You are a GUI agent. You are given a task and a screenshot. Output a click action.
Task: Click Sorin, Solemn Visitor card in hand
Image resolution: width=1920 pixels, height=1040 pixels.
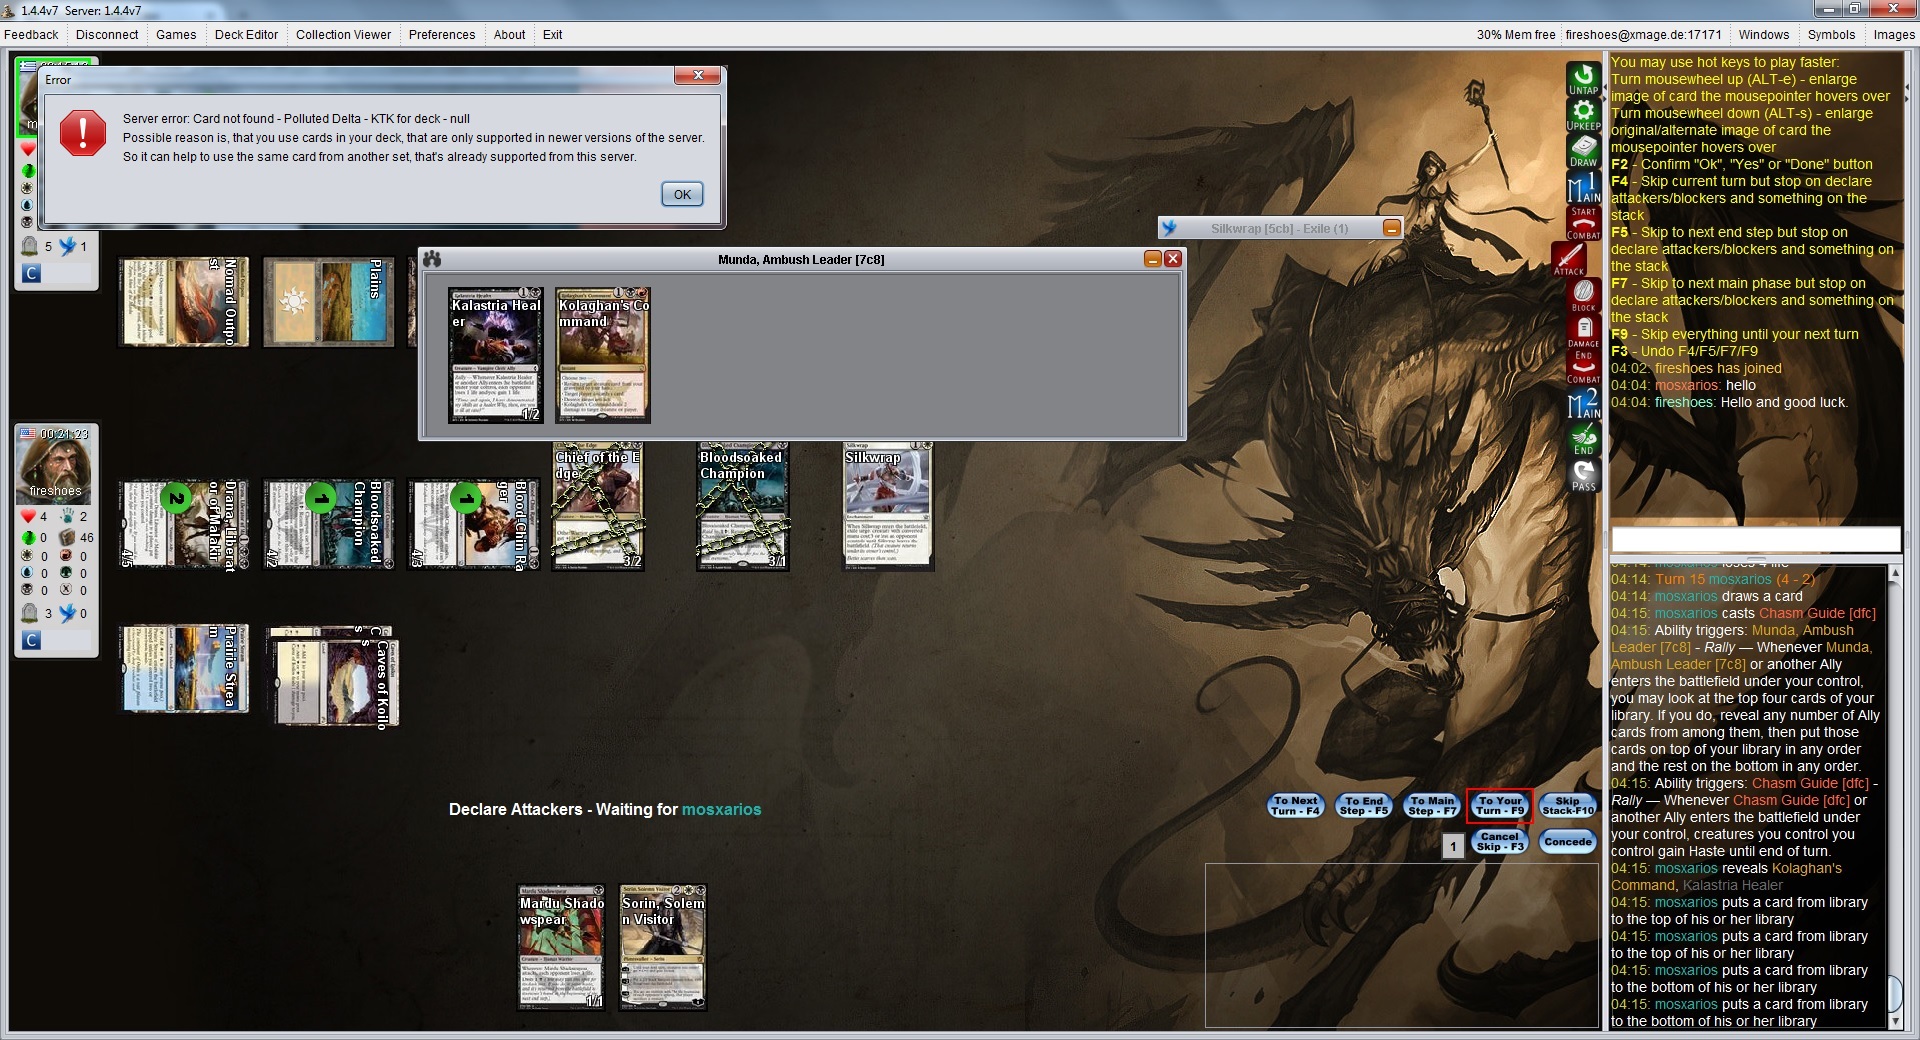663,947
